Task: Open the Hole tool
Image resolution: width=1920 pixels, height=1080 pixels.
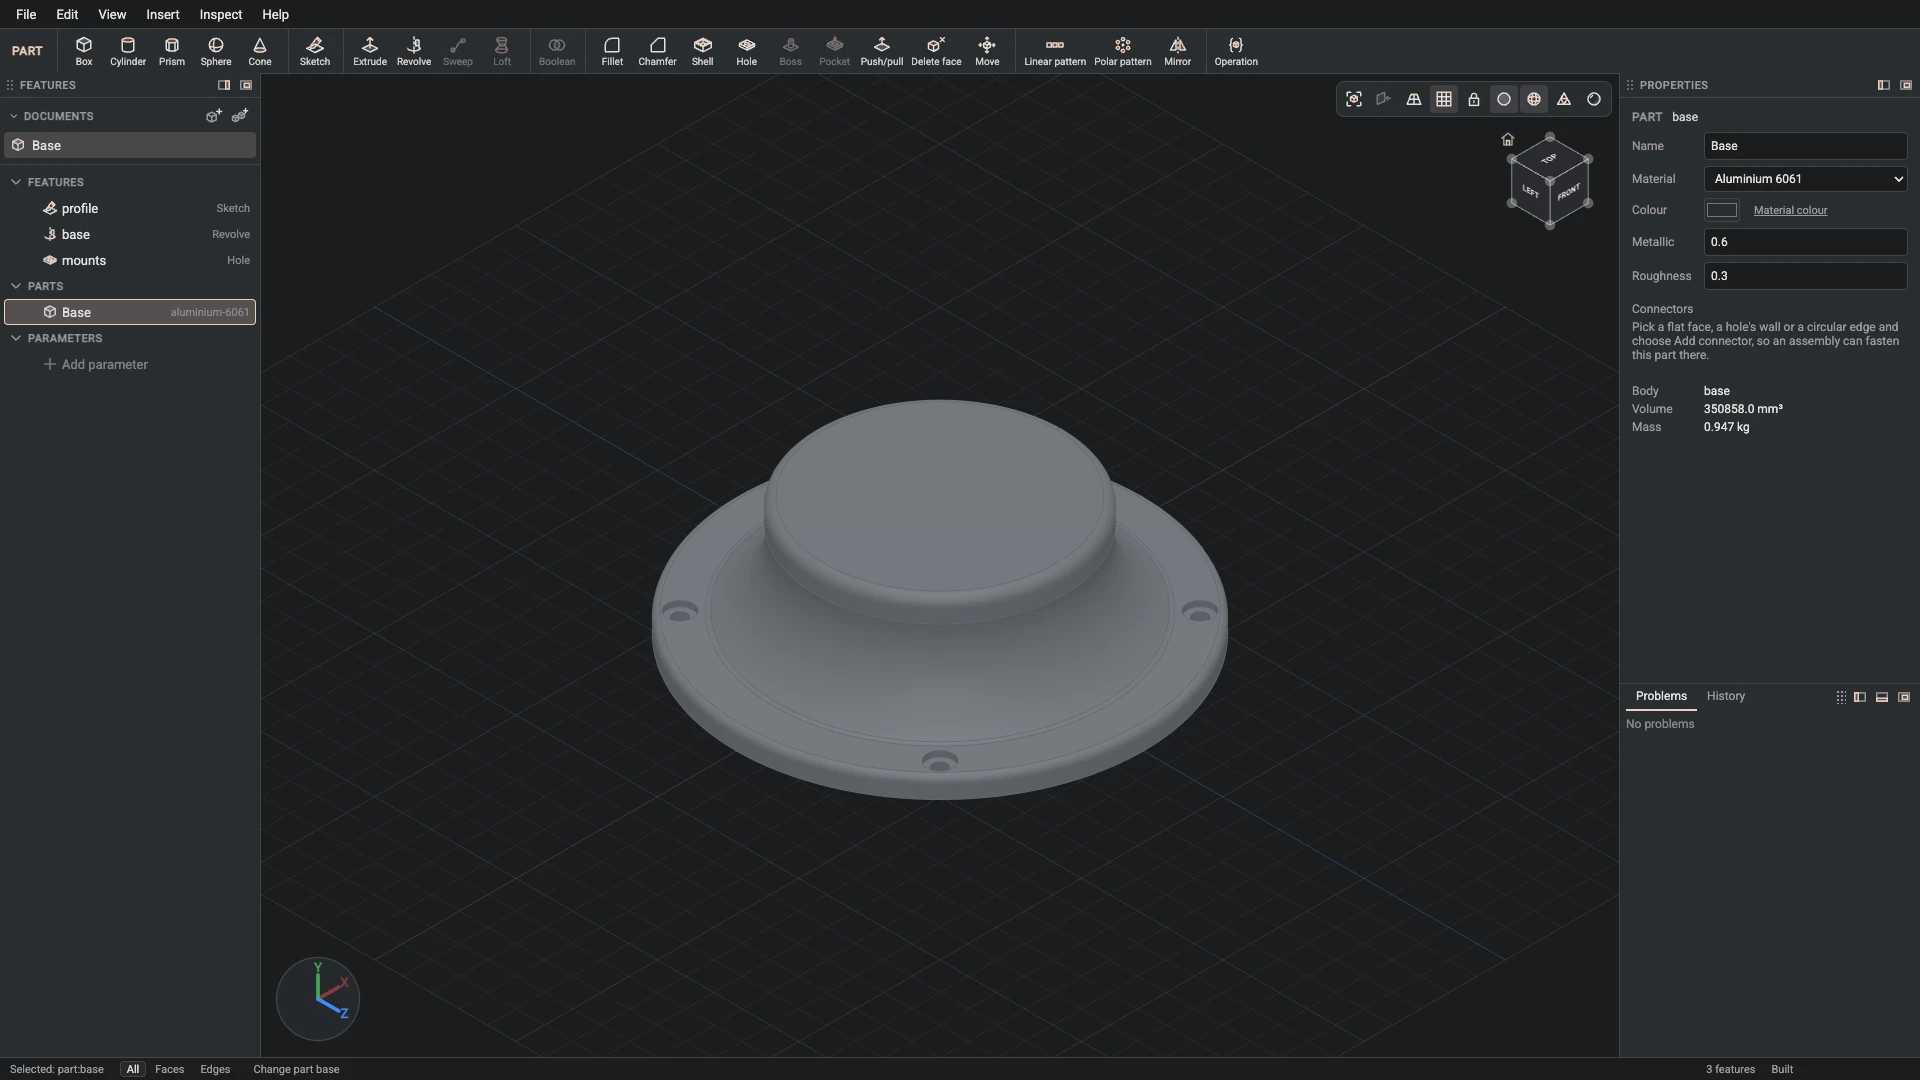Action: tap(747, 51)
